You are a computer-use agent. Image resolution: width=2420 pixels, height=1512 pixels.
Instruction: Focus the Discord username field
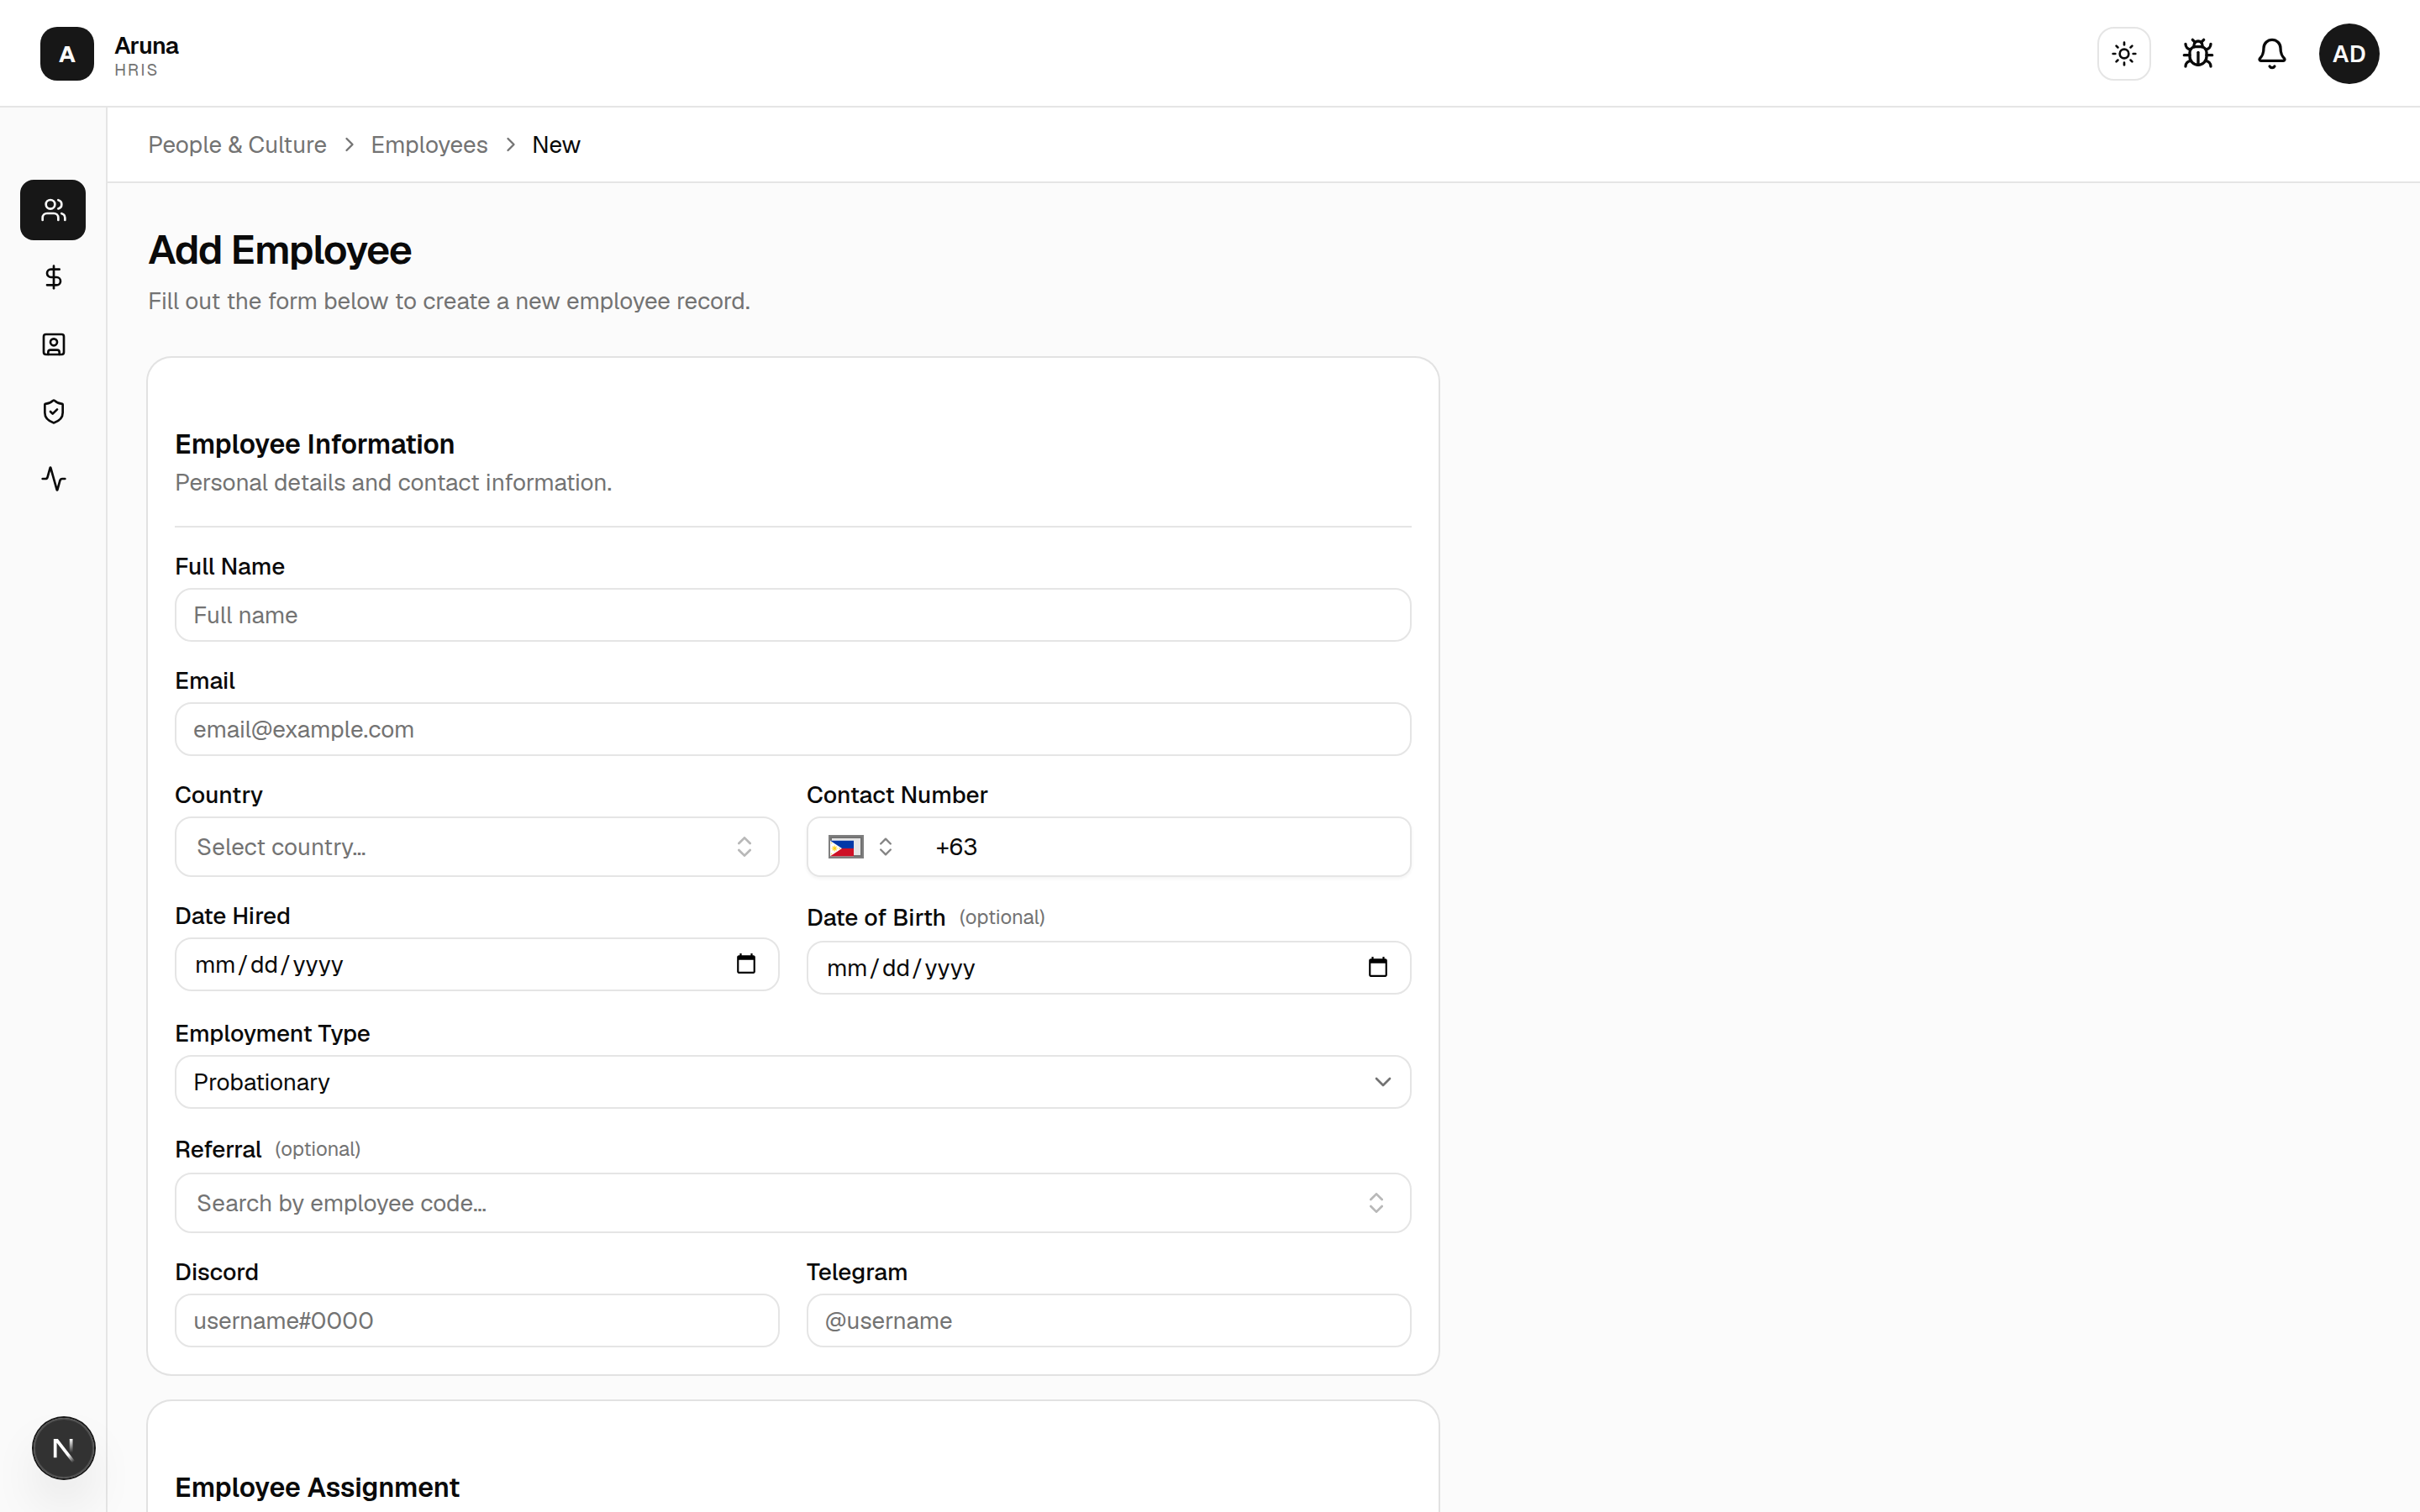tap(477, 1321)
